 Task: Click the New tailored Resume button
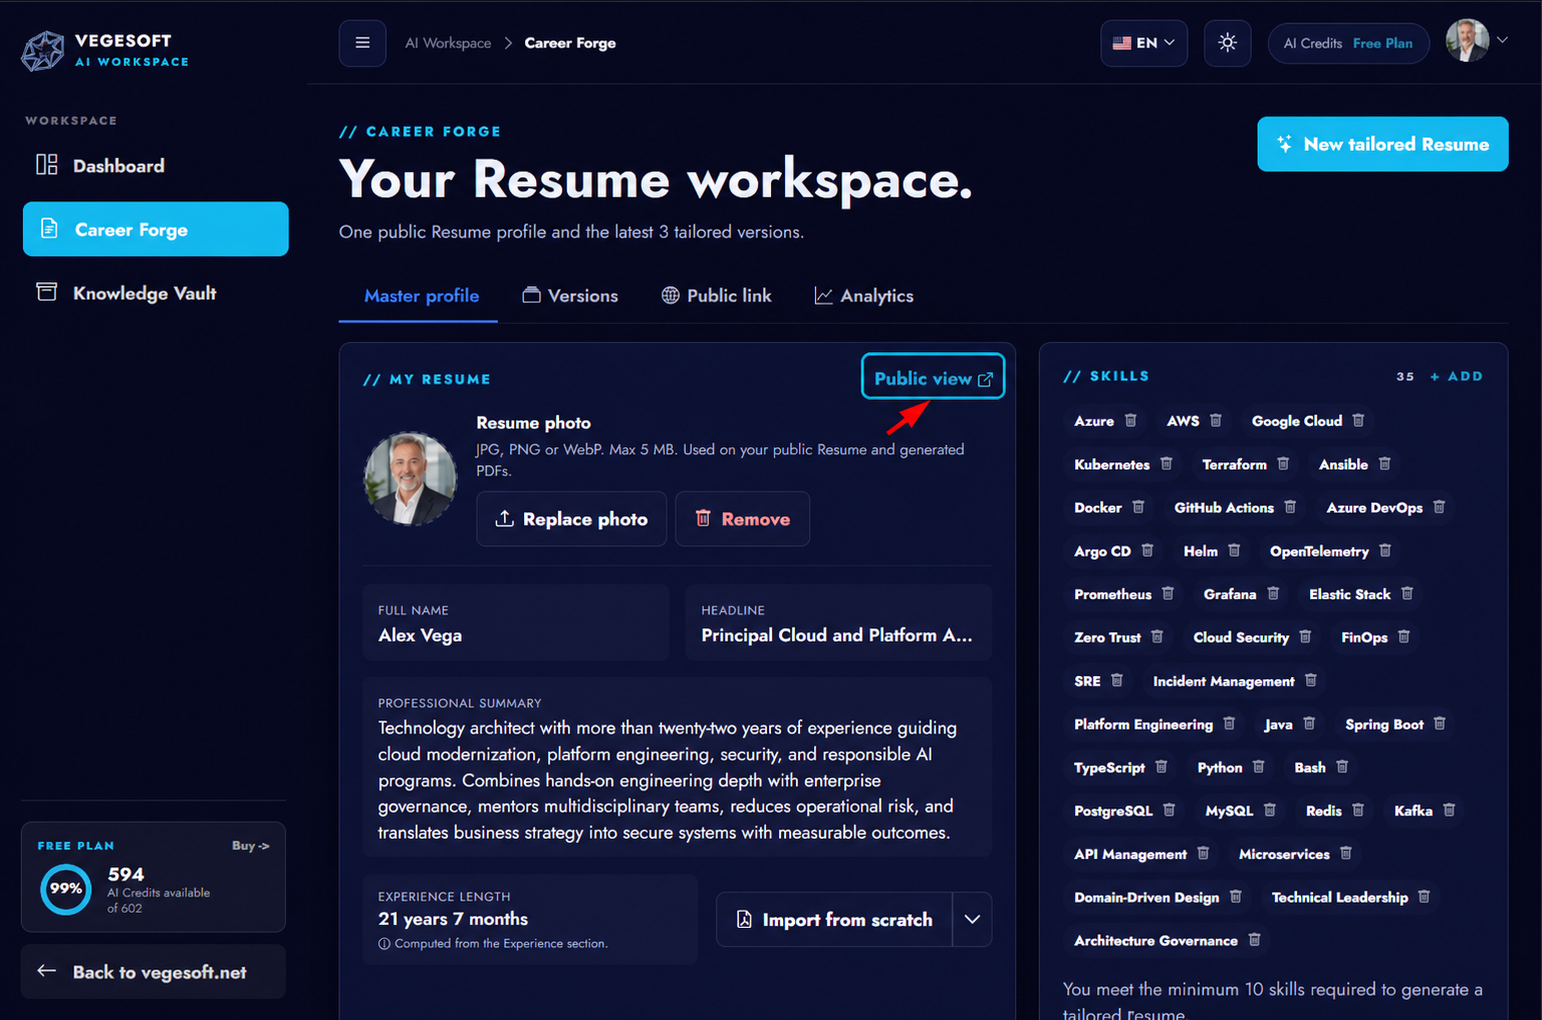(x=1382, y=144)
